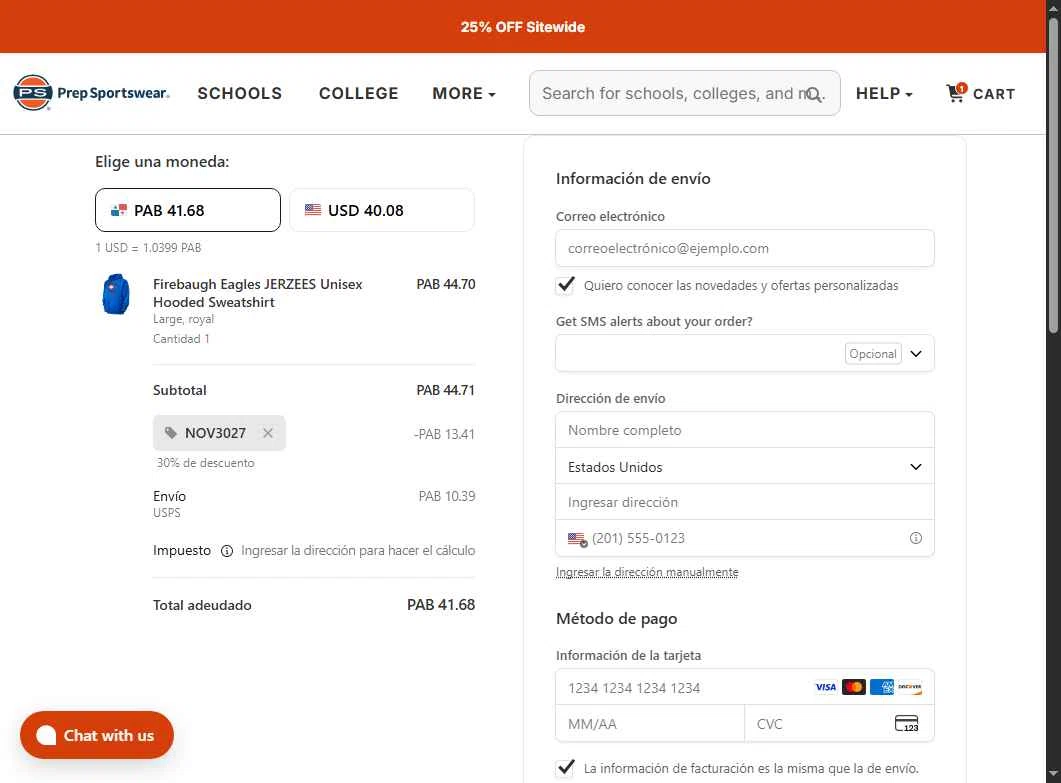The height and width of the screenshot is (783, 1061).
Task: Go to SCHOOLS section
Action: click(240, 93)
